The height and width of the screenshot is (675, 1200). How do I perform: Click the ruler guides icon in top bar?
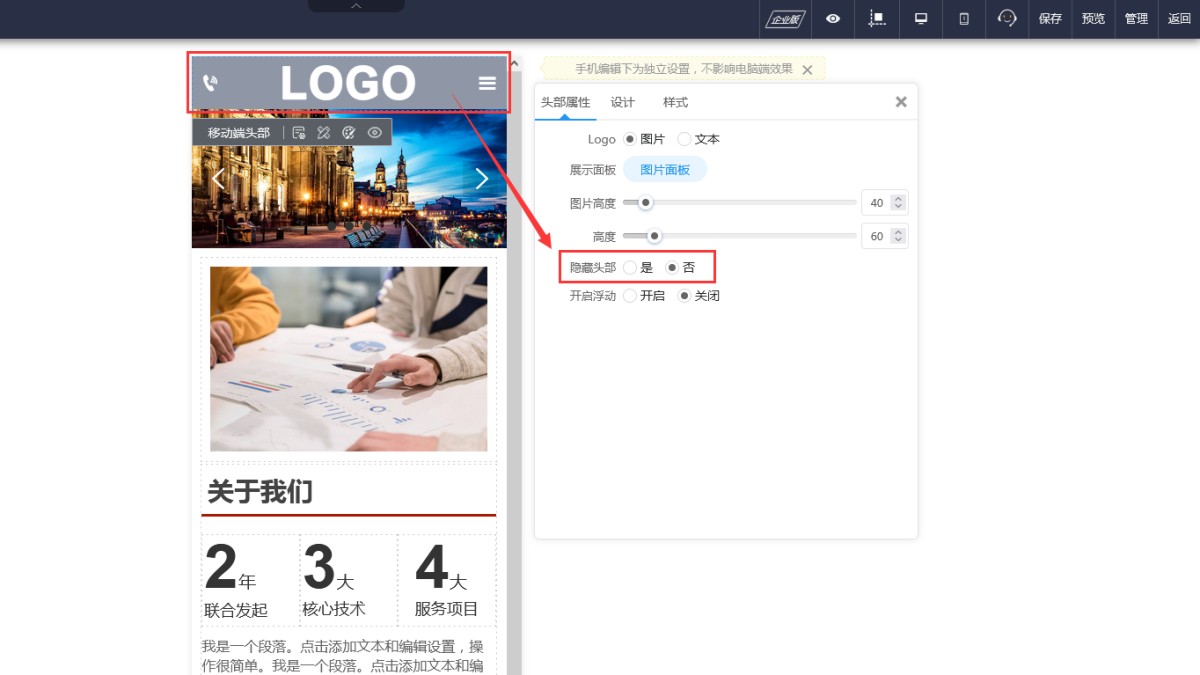877,19
